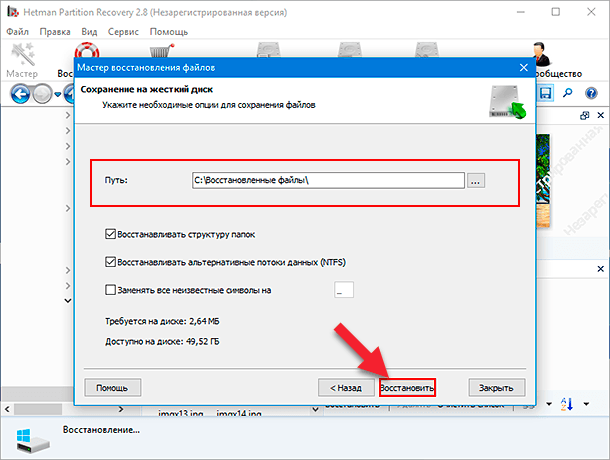
Task: Select 'Требуется на диске: 2,64 МБ' text
Action: (162, 321)
